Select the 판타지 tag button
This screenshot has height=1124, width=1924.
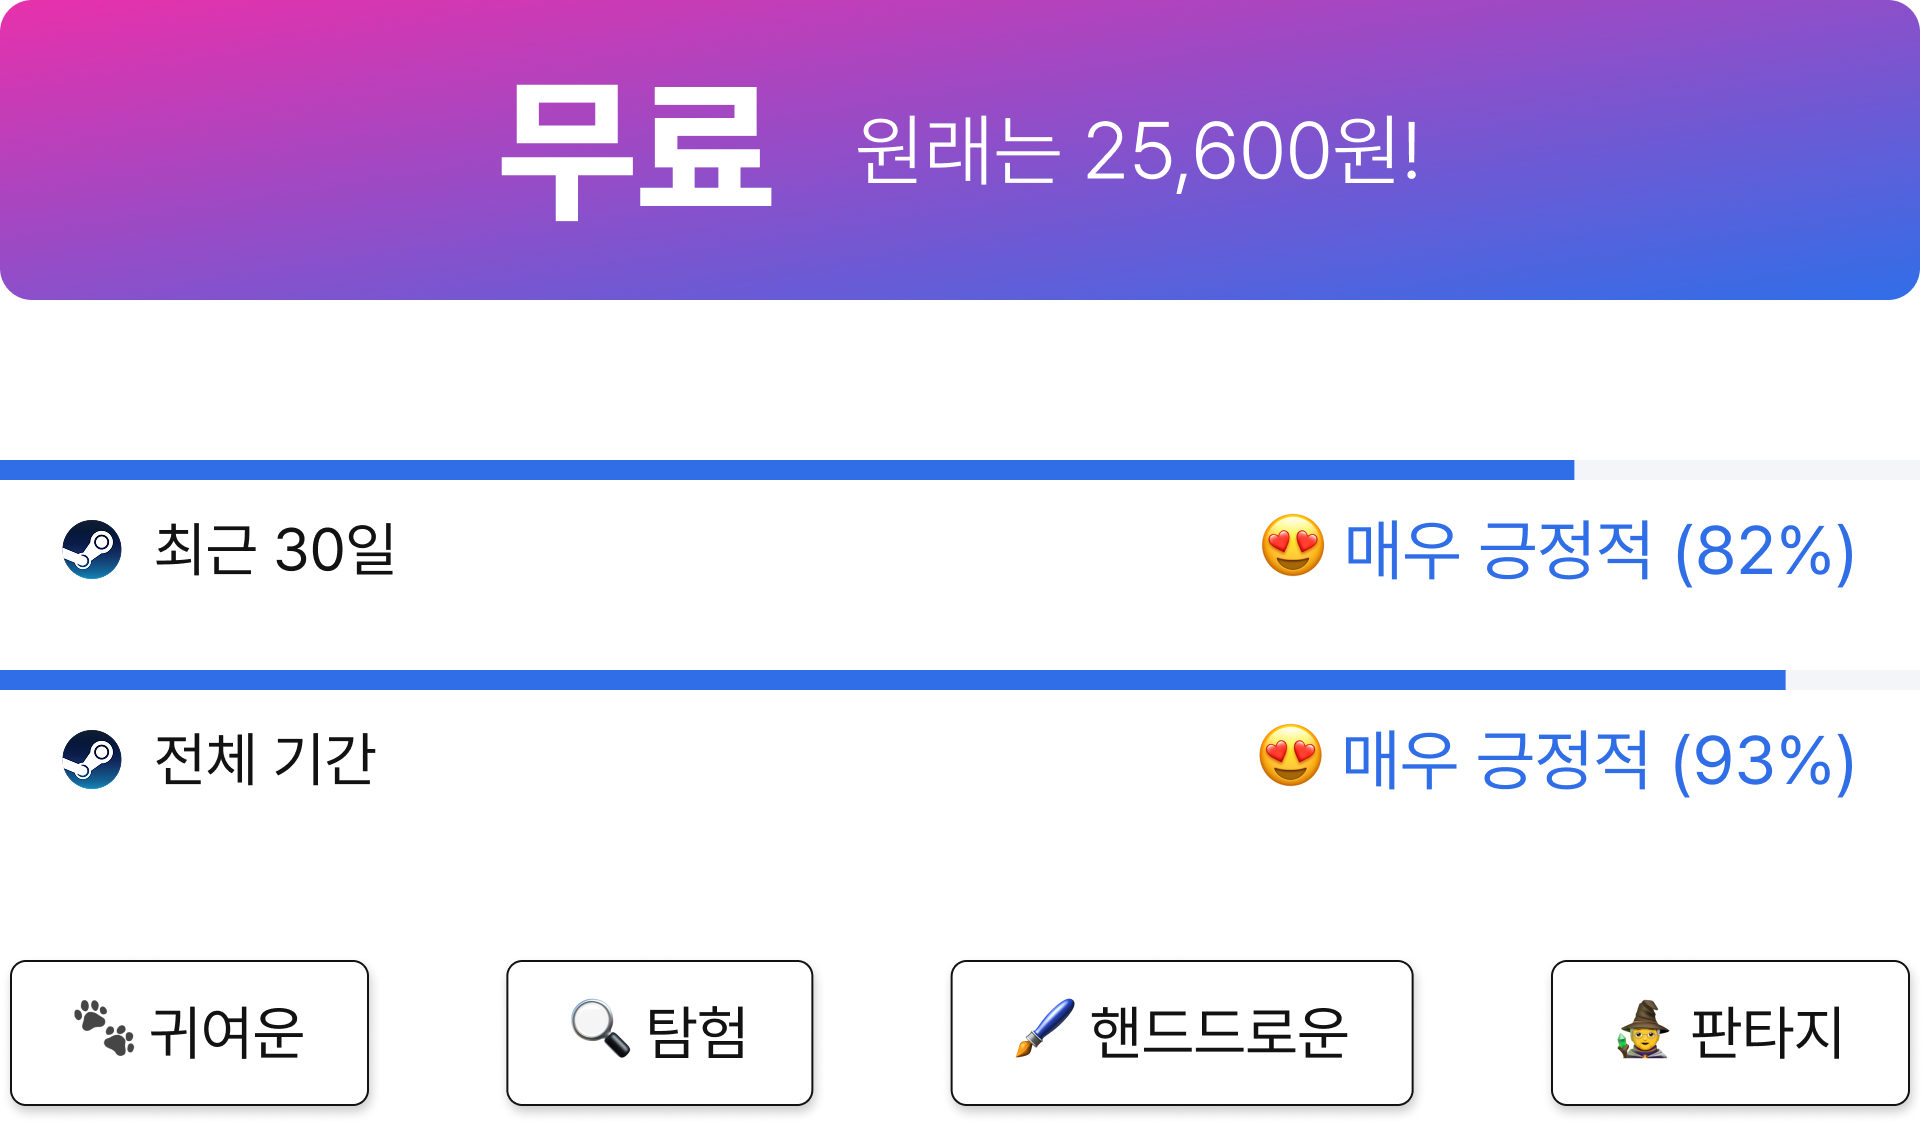pos(1730,1033)
